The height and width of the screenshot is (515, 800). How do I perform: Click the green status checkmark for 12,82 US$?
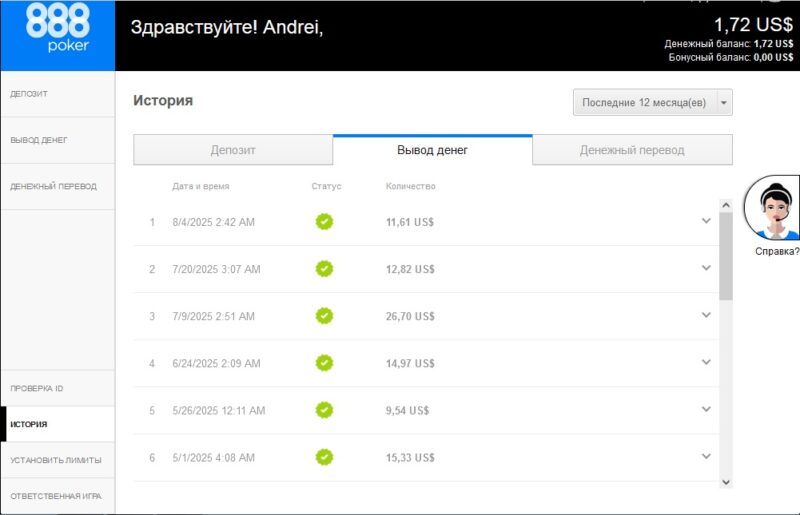tap(324, 269)
